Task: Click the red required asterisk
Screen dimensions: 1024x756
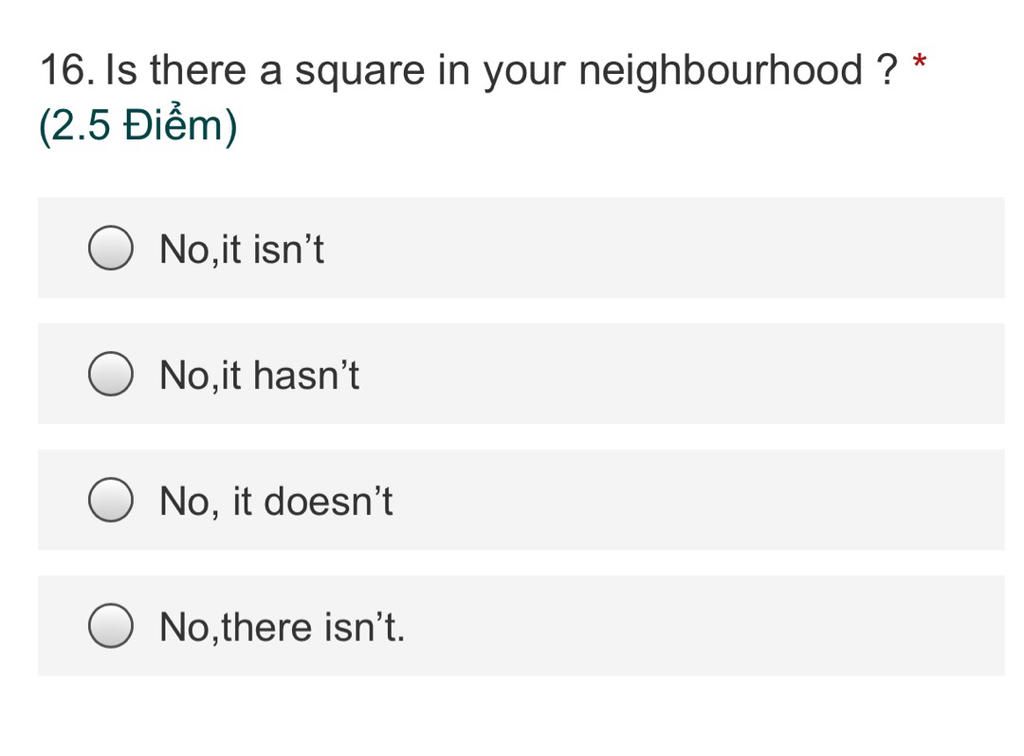Action: pyautogui.click(x=920, y=62)
